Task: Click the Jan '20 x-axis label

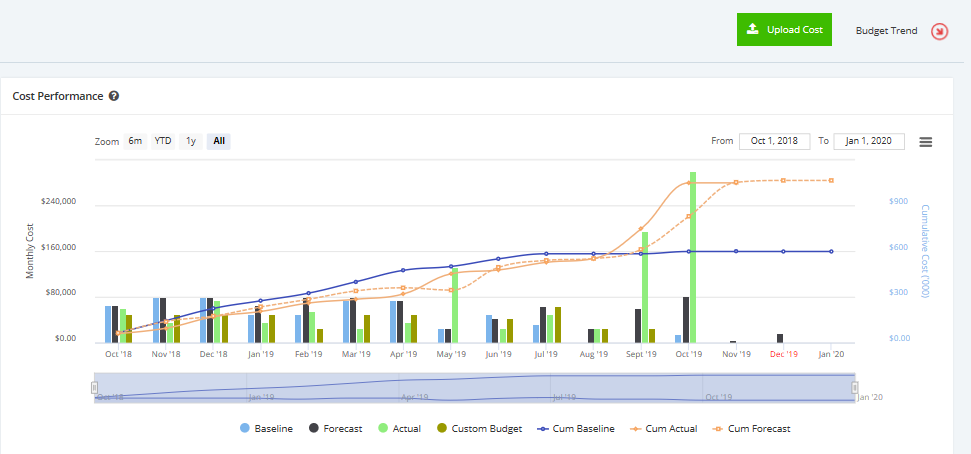Action: click(x=830, y=354)
